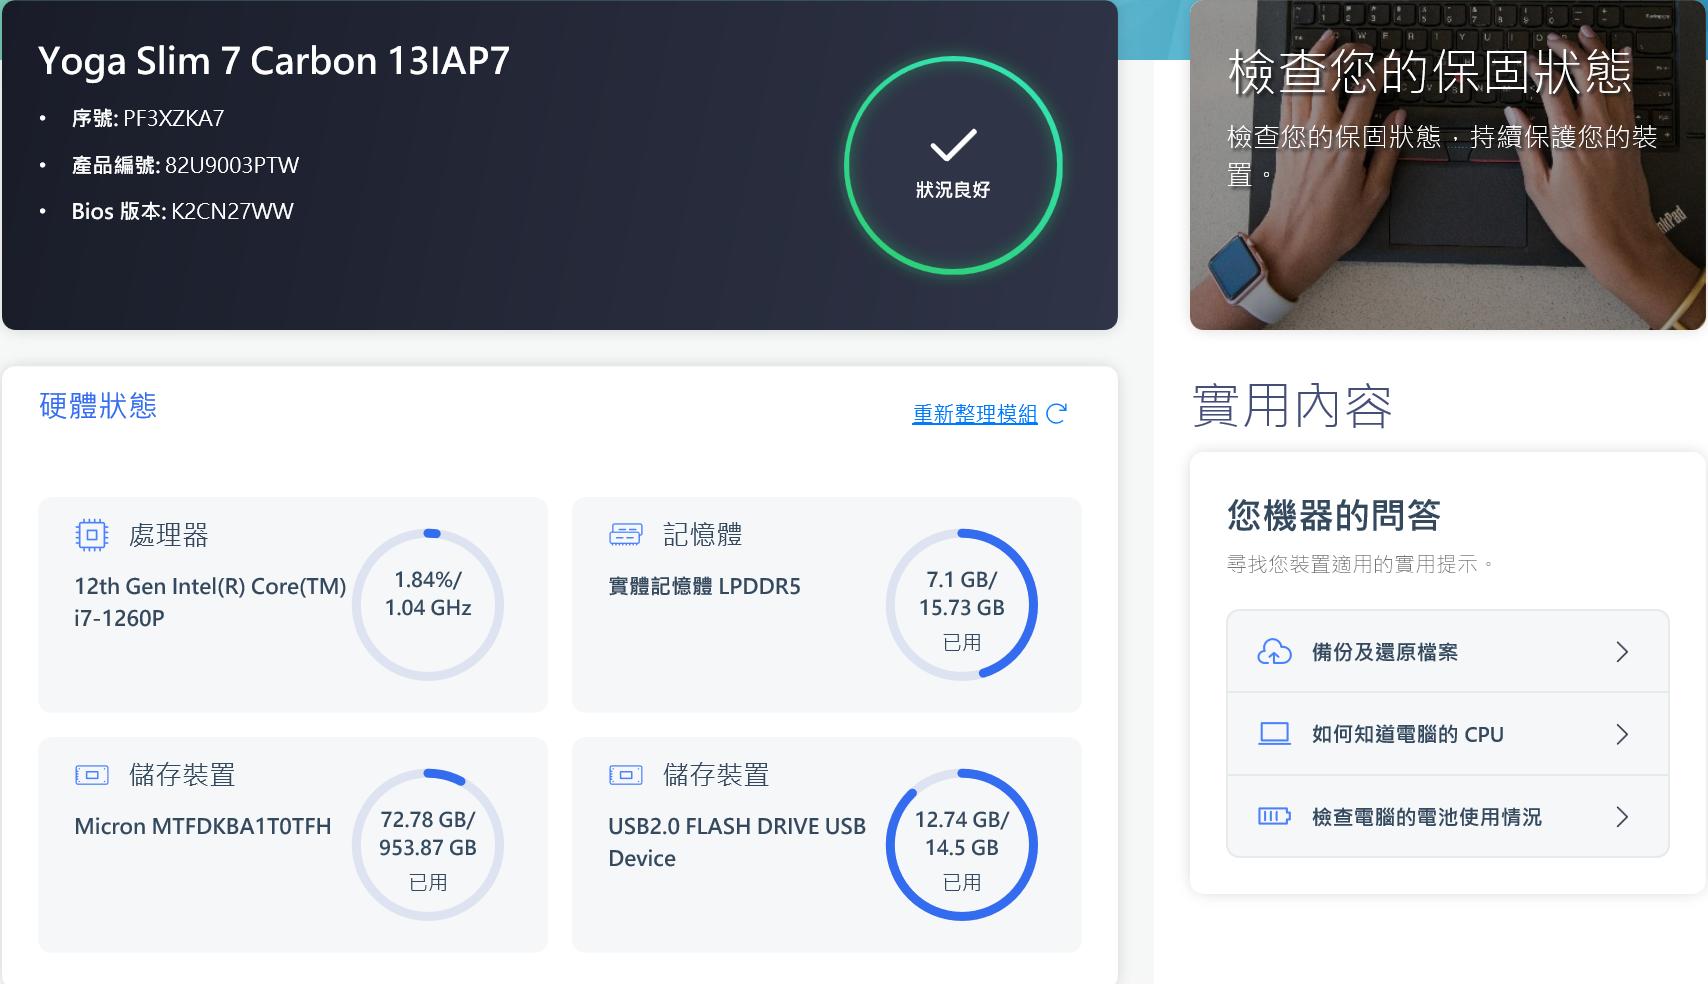The width and height of the screenshot is (1708, 984).
Task: Click the refresh module circular arrow icon
Action: coord(1057,413)
